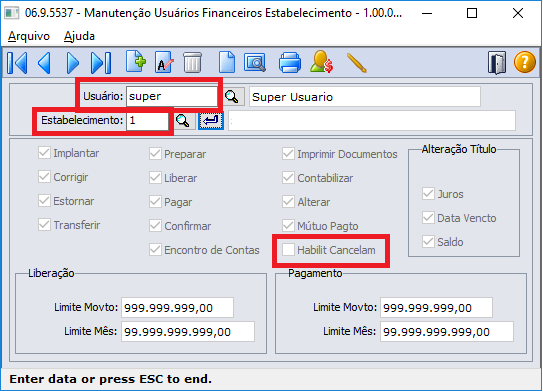
Task: Go to the previous record
Action: point(44,63)
